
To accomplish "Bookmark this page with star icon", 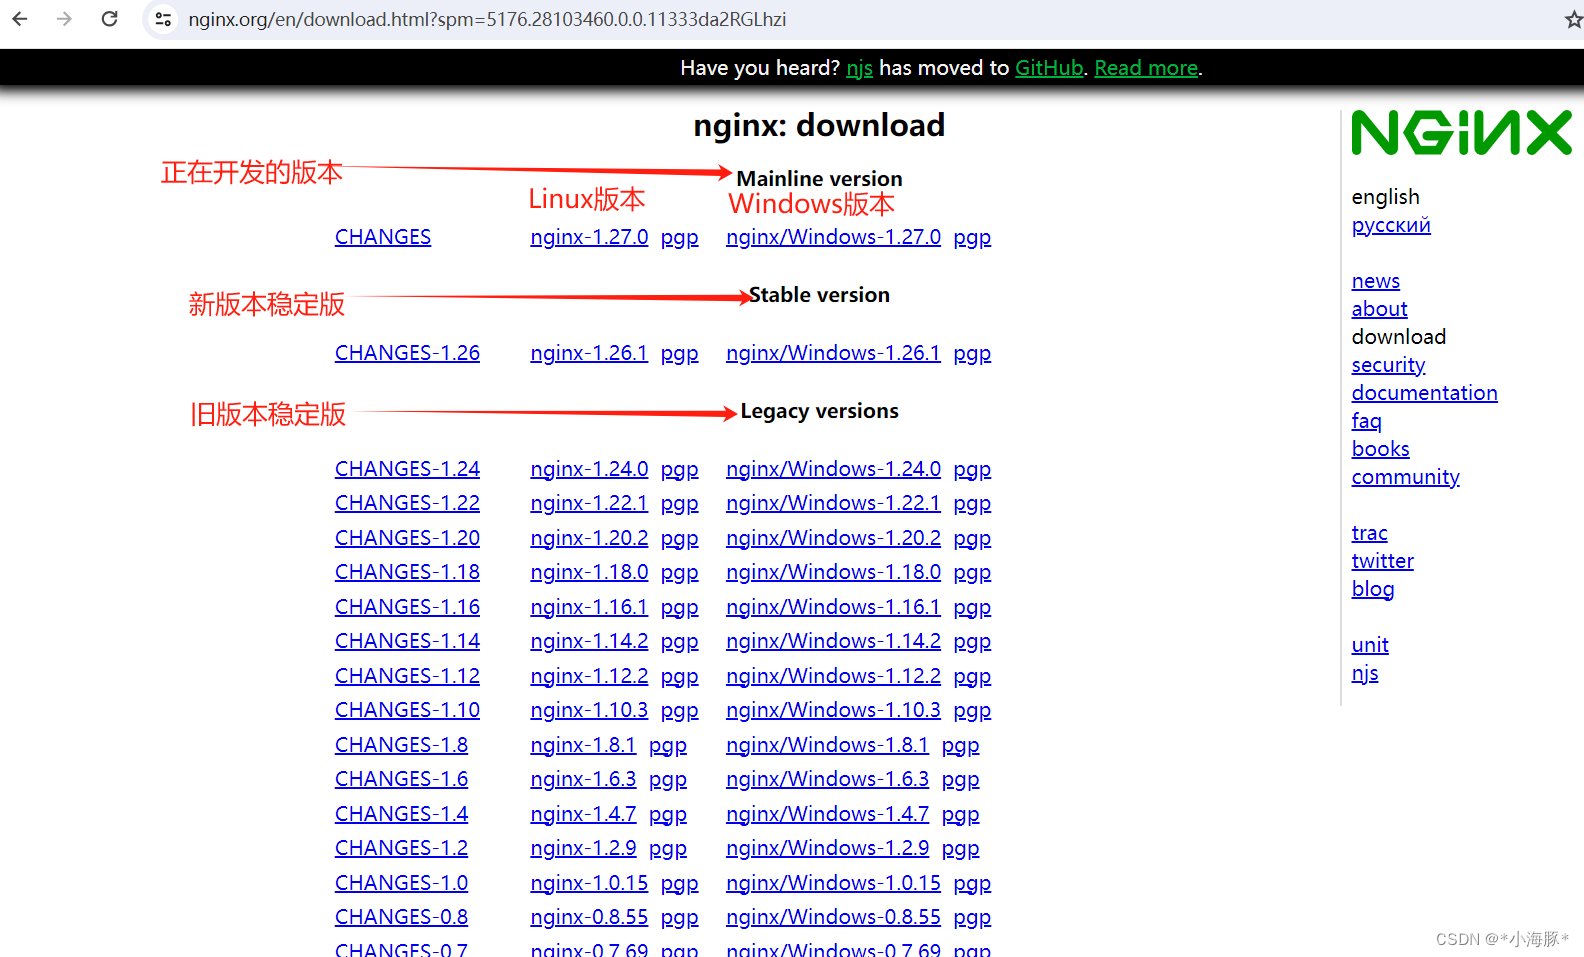I will [1573, 19].
